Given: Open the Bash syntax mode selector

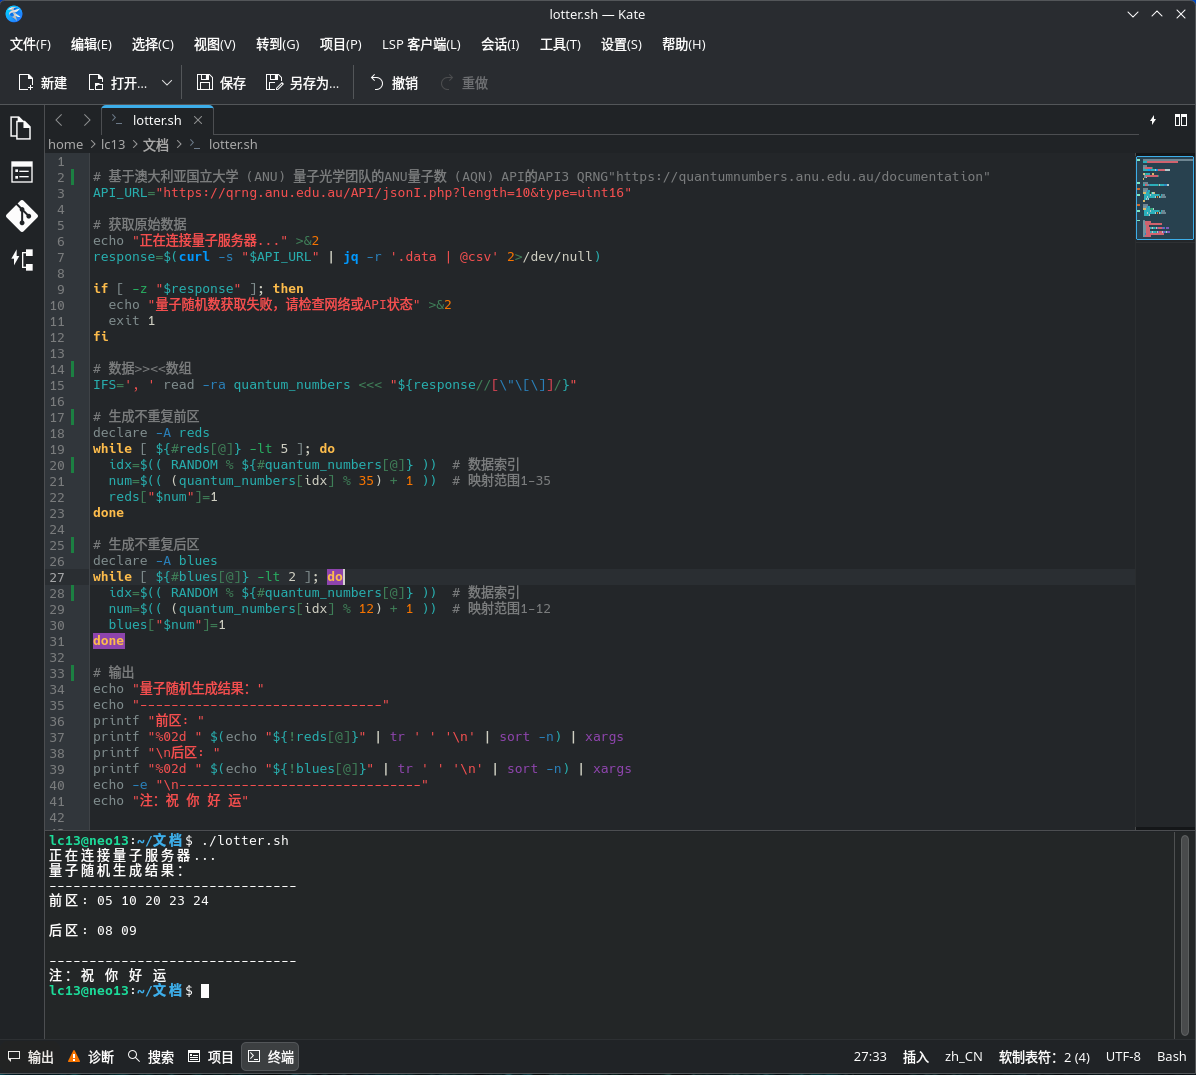Looking at the screenshot, I should tap(1171, 1057).
